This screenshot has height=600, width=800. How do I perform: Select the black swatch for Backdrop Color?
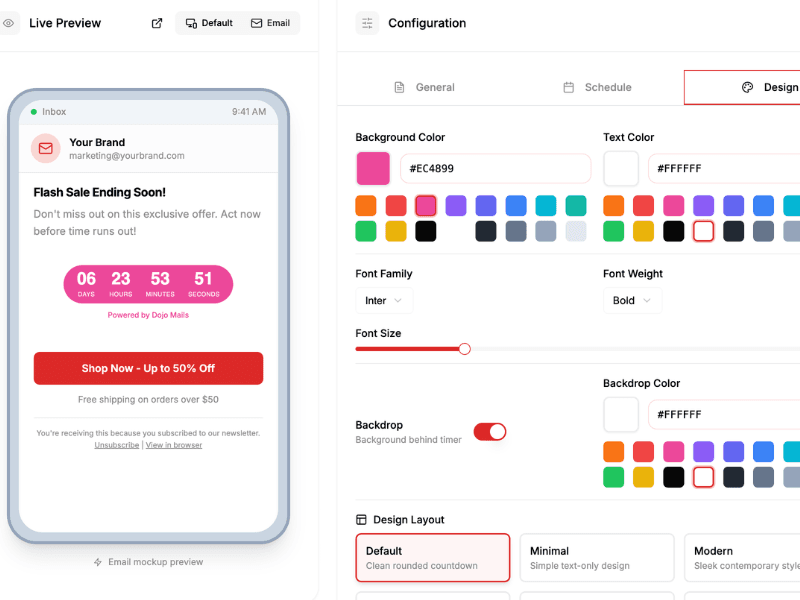pyautogui.click(x=673, y=477)
